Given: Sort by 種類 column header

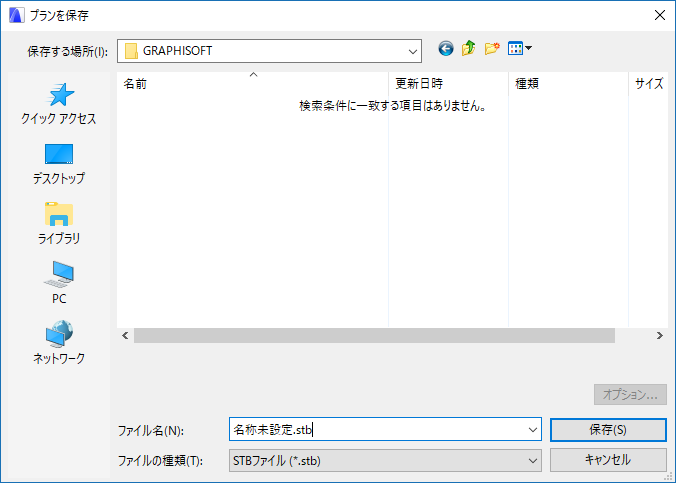Looking at the screenshot, I should pos(568,83).
